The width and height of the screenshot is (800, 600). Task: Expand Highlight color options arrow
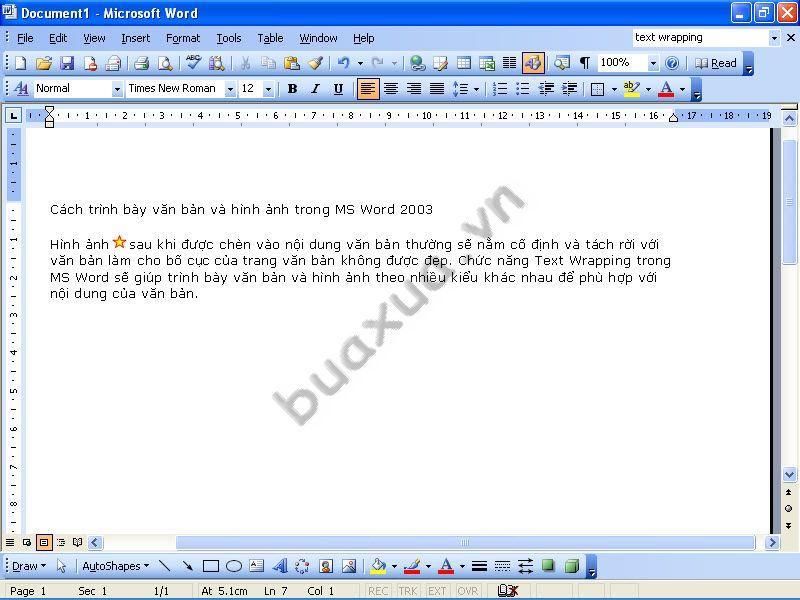[x=648, y=89]
